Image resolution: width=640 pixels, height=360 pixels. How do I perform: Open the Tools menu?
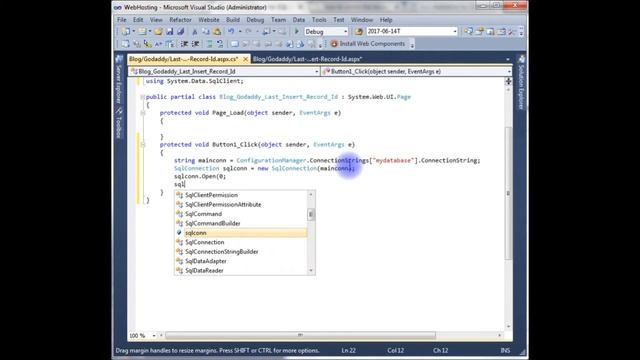319,20
